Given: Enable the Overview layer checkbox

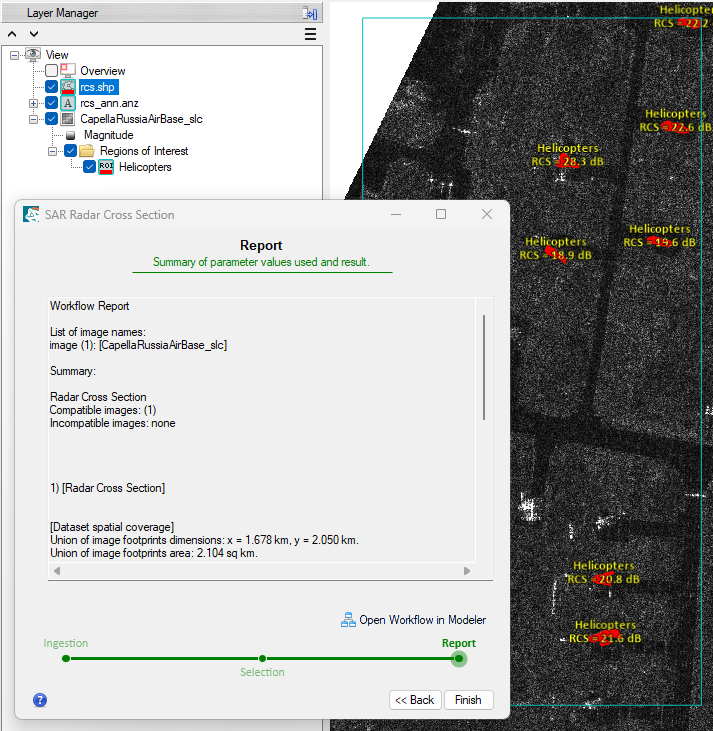Looking at the screenshot, I should point(52,71).
